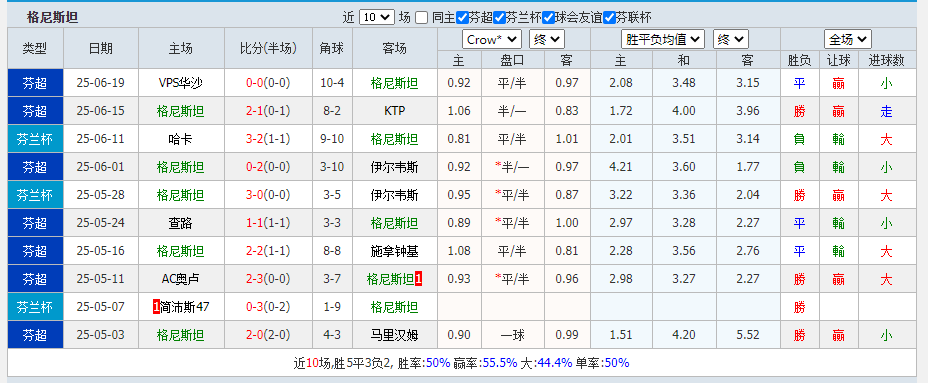Click the 芬兰杯 league tag on 25-06-11
This screenshot has width=928, height=383.
click(x=36, y=139)
